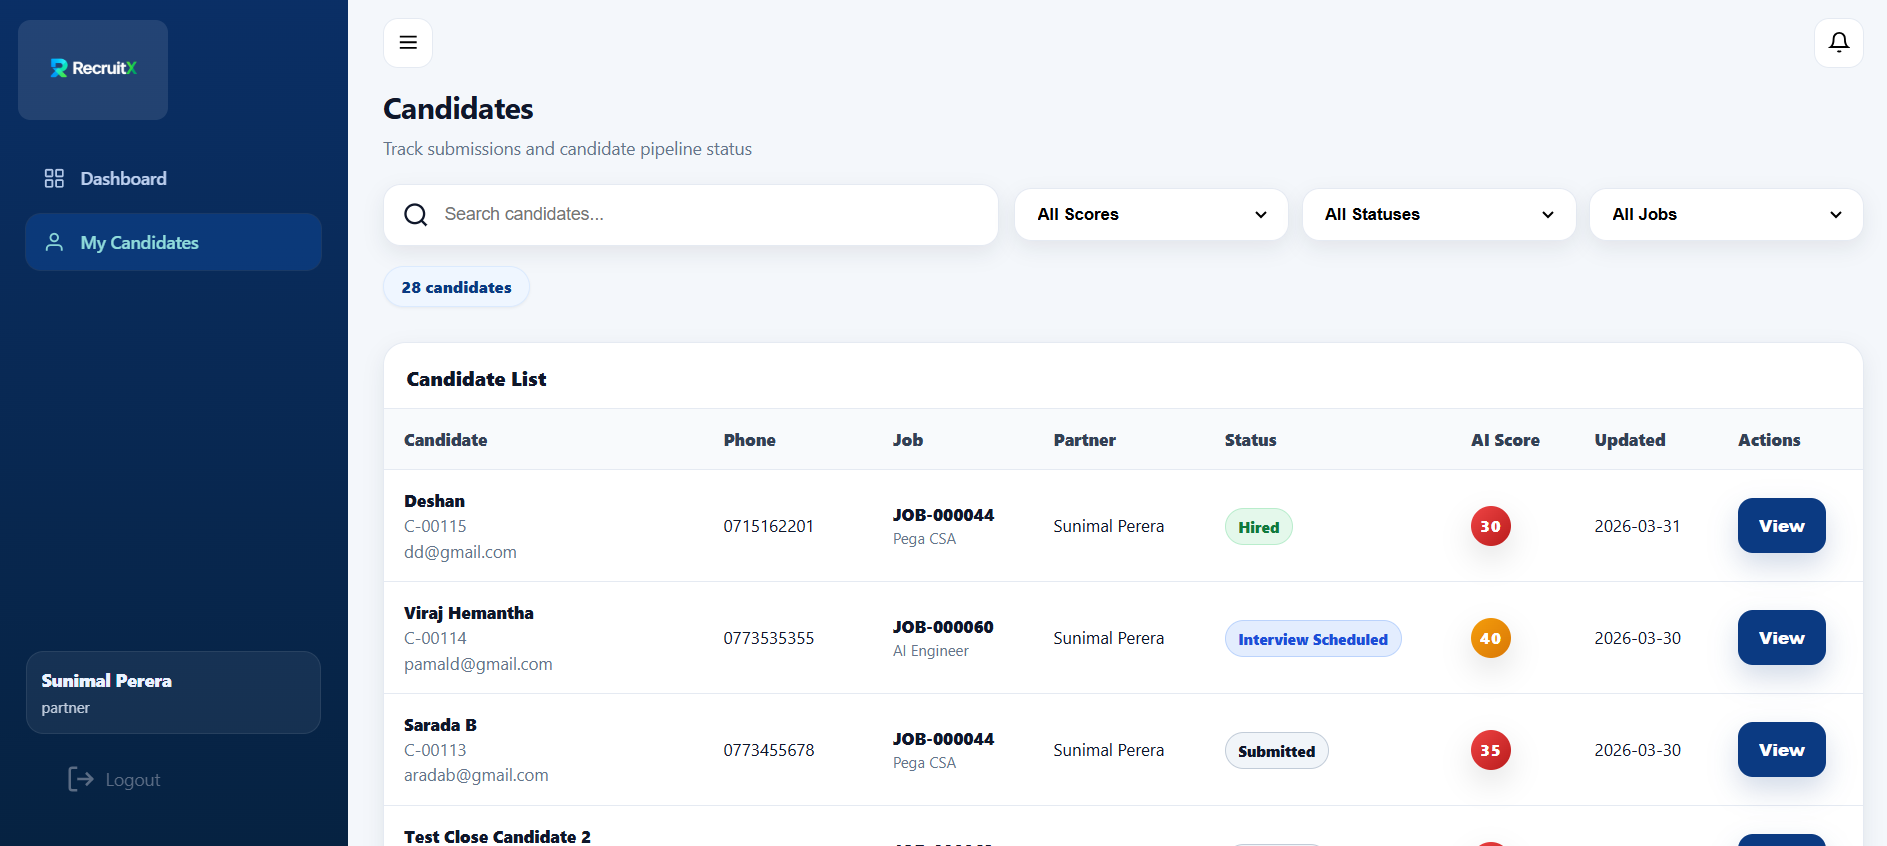Click the 28 candidates count pill

click(456, 288)
